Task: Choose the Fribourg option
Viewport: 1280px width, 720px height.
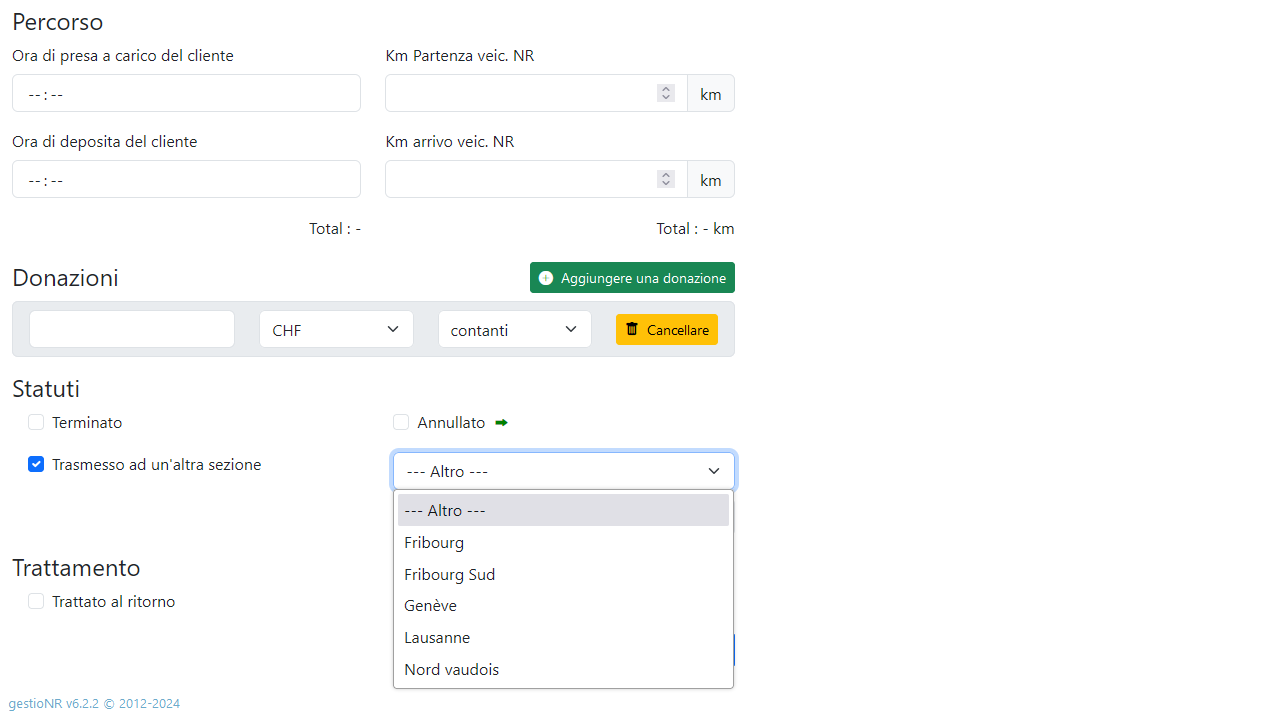Action: click(x=434, y=542)
